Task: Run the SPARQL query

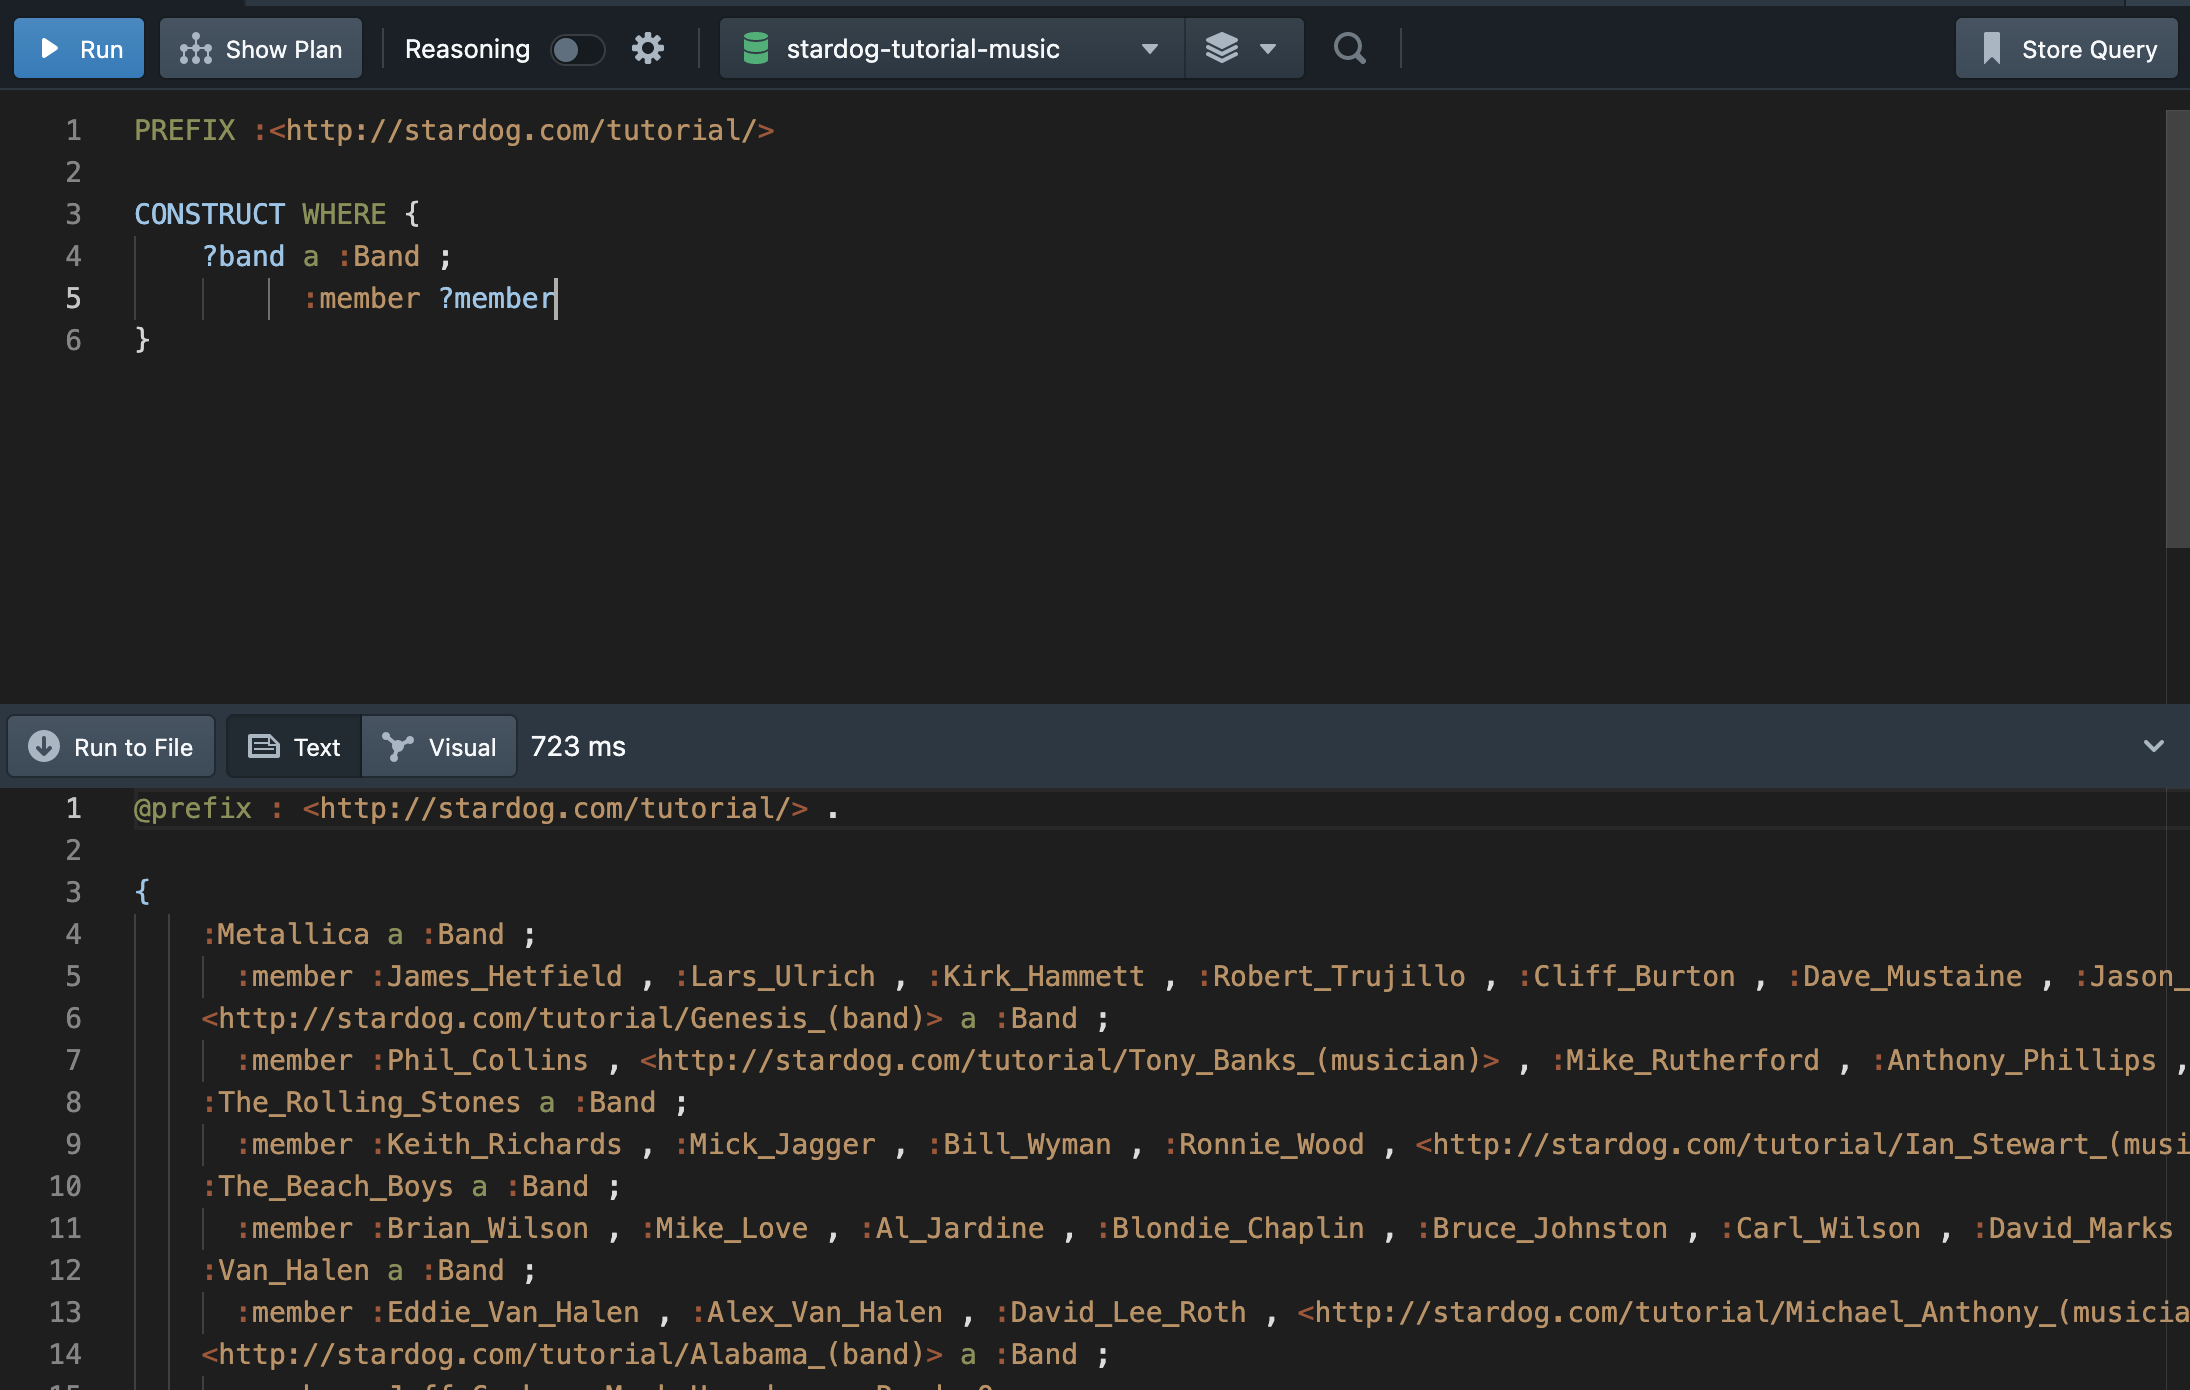Action: click(79, 48)
